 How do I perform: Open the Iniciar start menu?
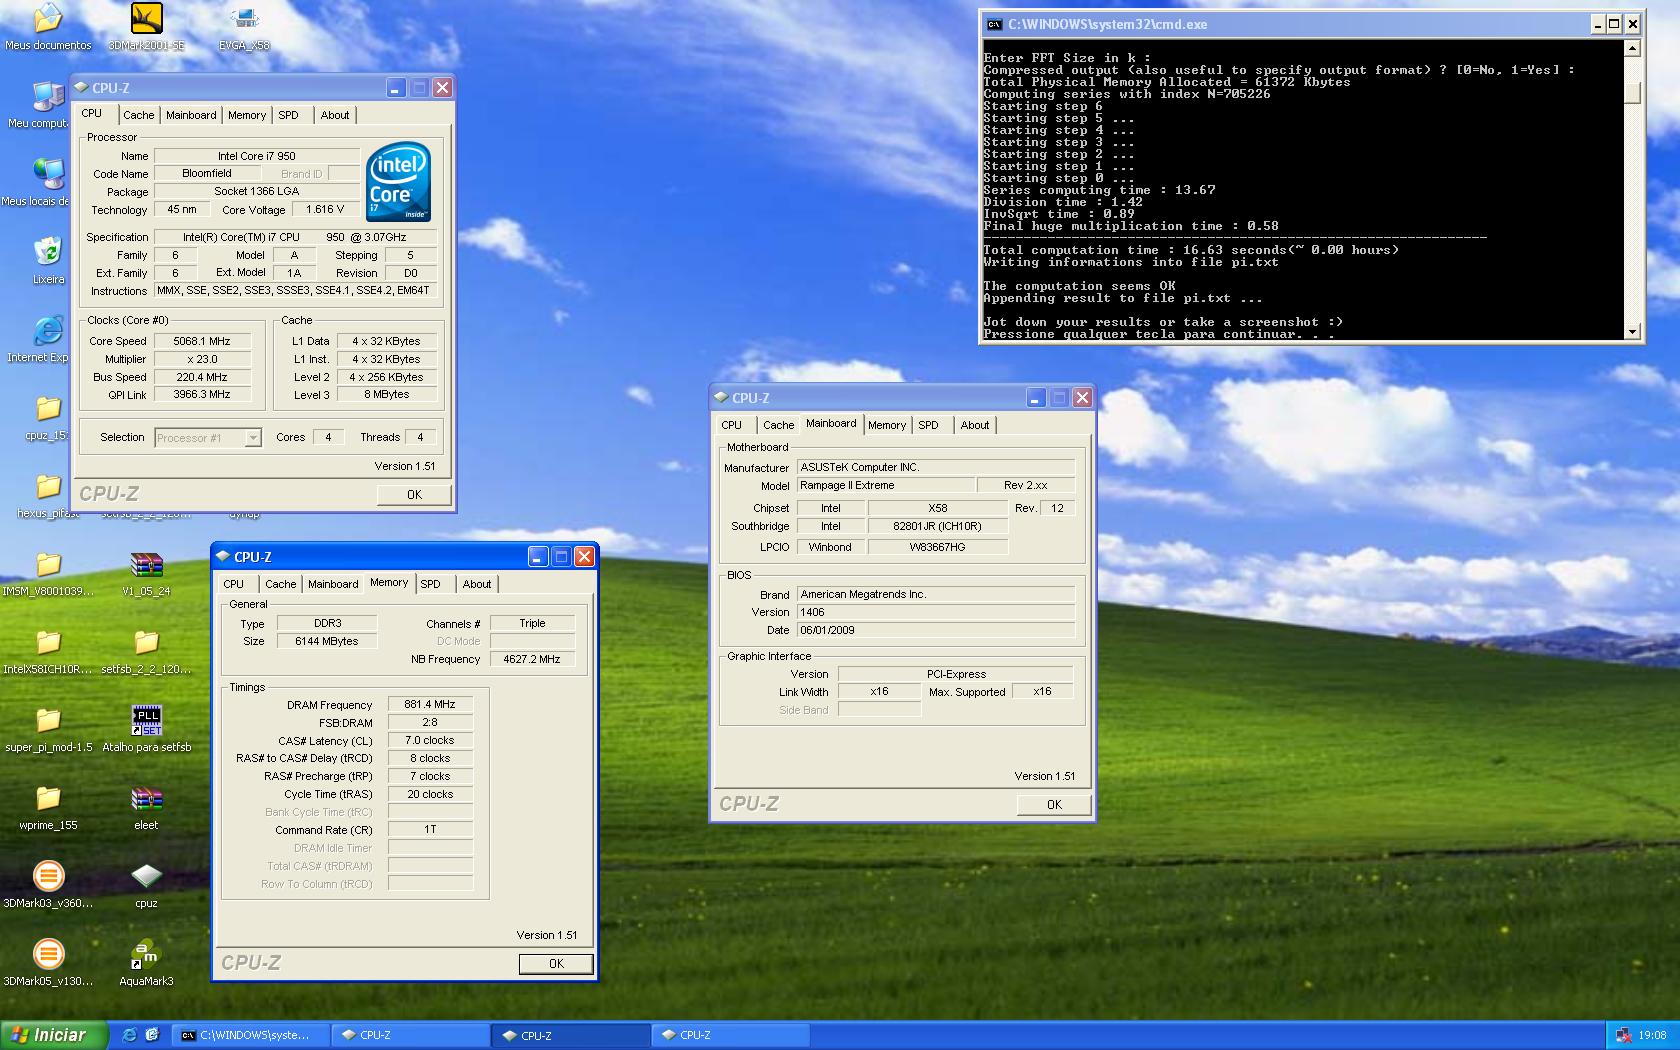tap(54, 1035)
